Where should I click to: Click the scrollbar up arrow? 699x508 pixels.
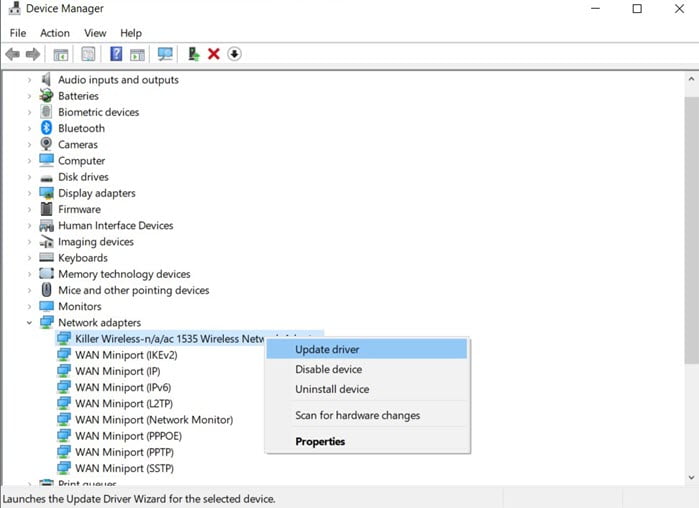(691, 79)
